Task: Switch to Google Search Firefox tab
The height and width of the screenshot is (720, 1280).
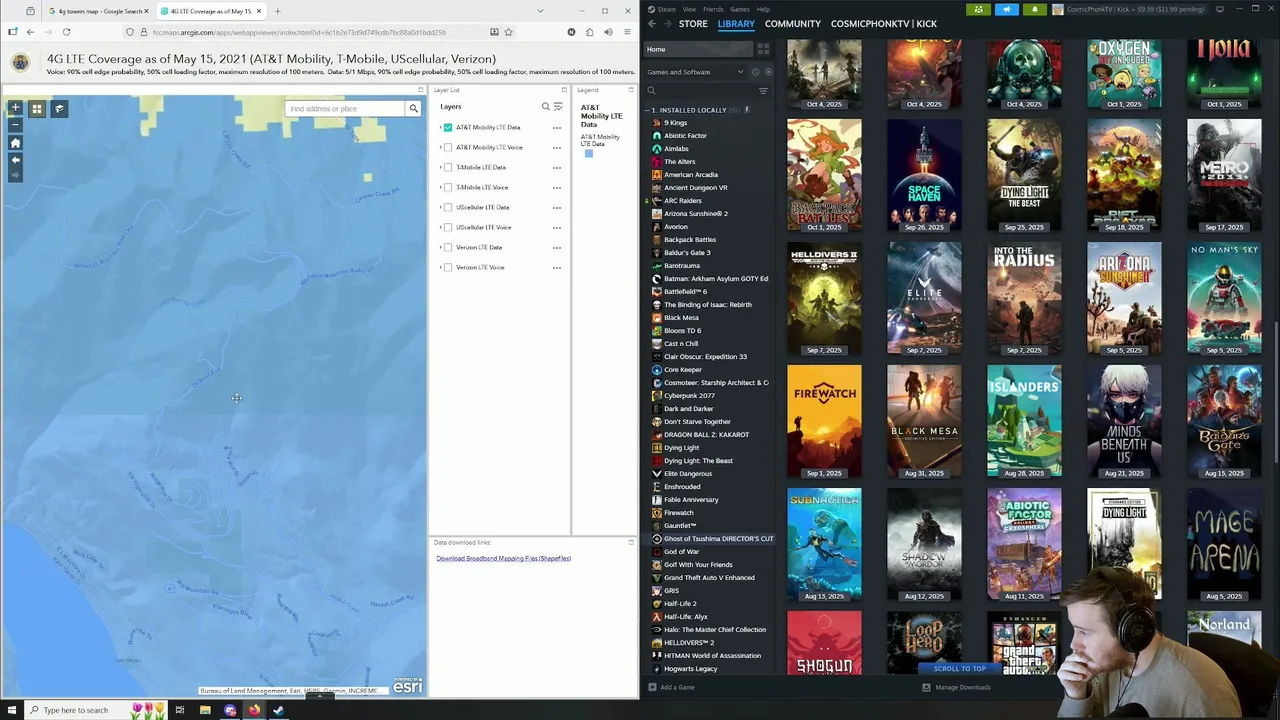Action: [97, 11]
